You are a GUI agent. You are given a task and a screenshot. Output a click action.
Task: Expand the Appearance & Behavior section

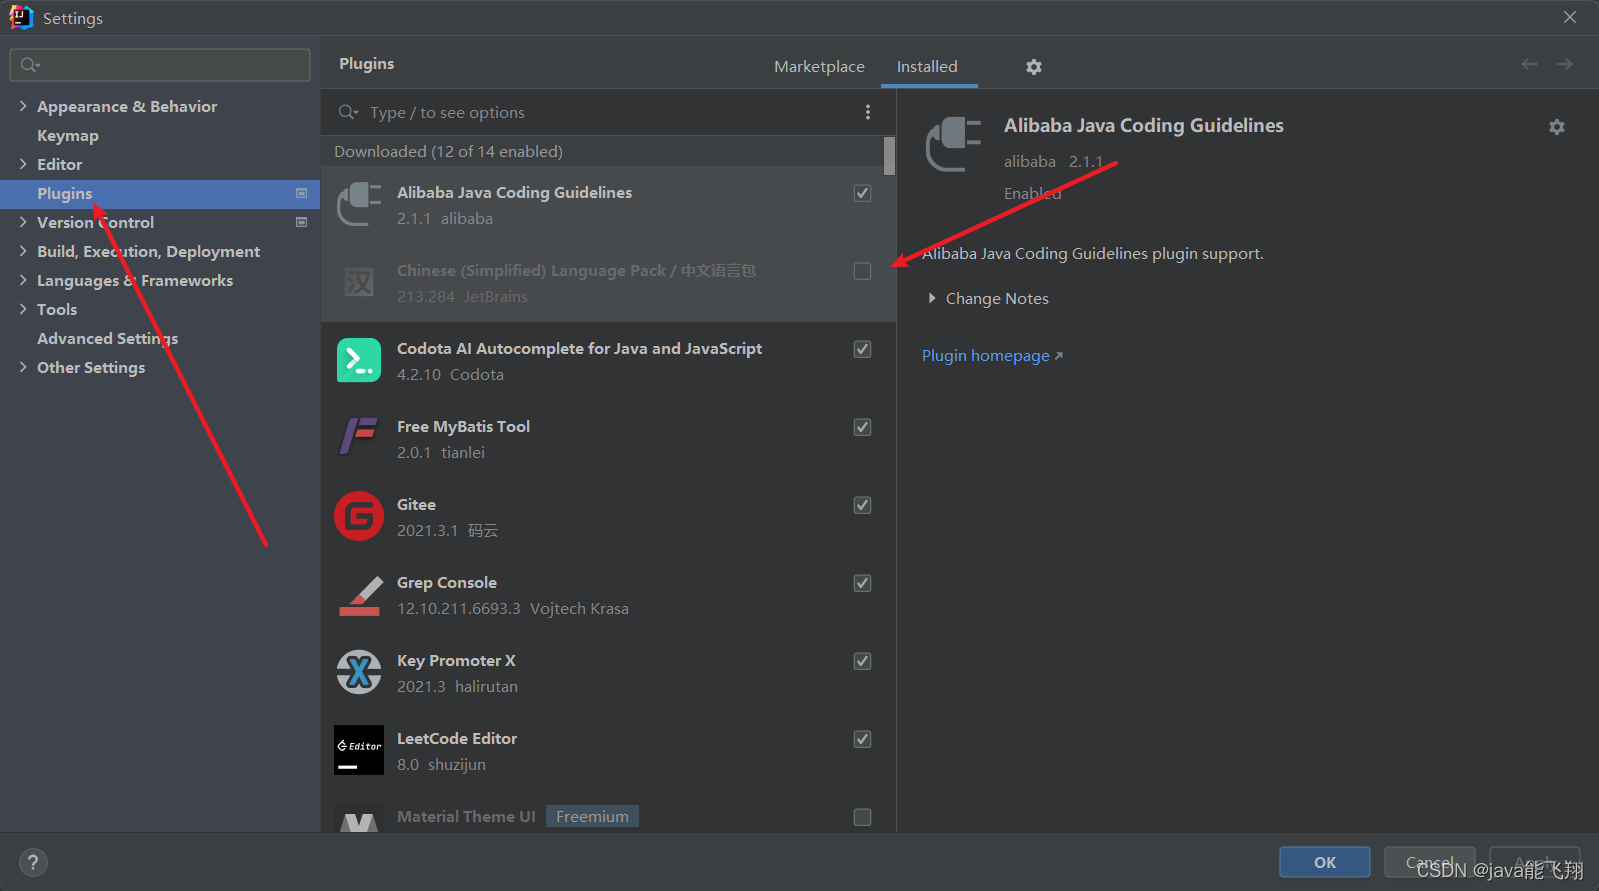23,106
